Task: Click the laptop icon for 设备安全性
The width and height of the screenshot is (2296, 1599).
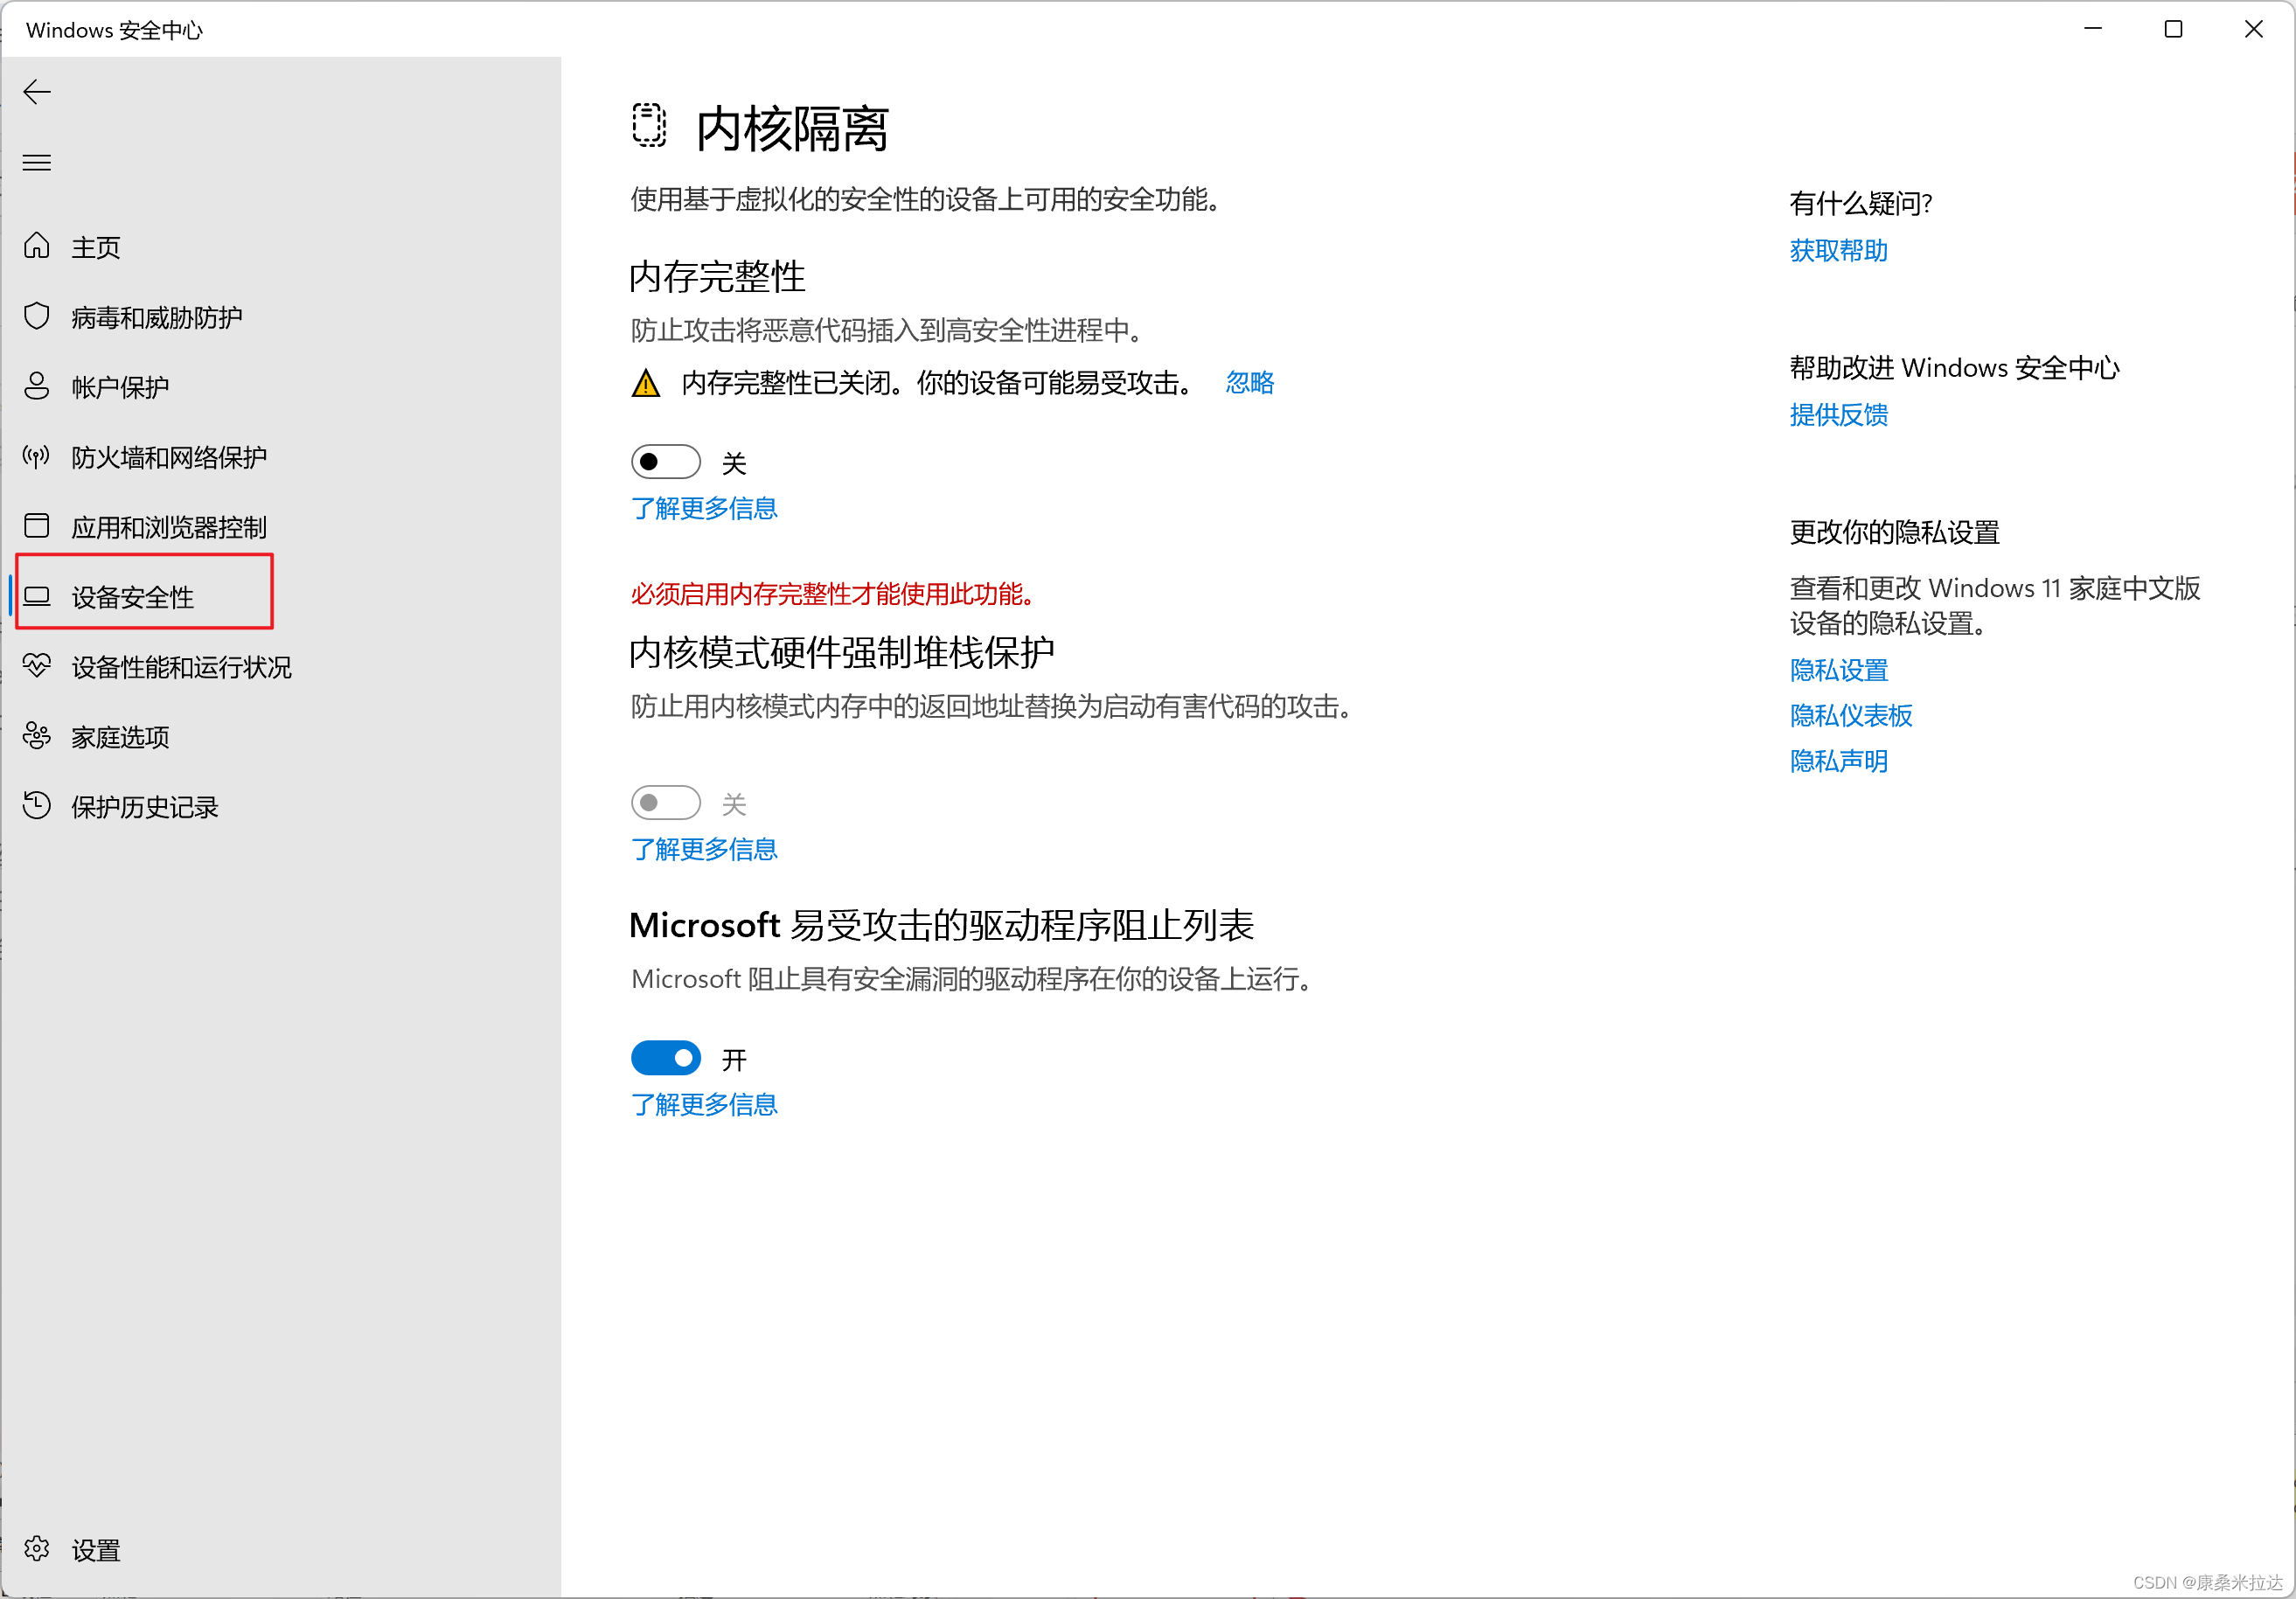Action: tap(37, 596)
